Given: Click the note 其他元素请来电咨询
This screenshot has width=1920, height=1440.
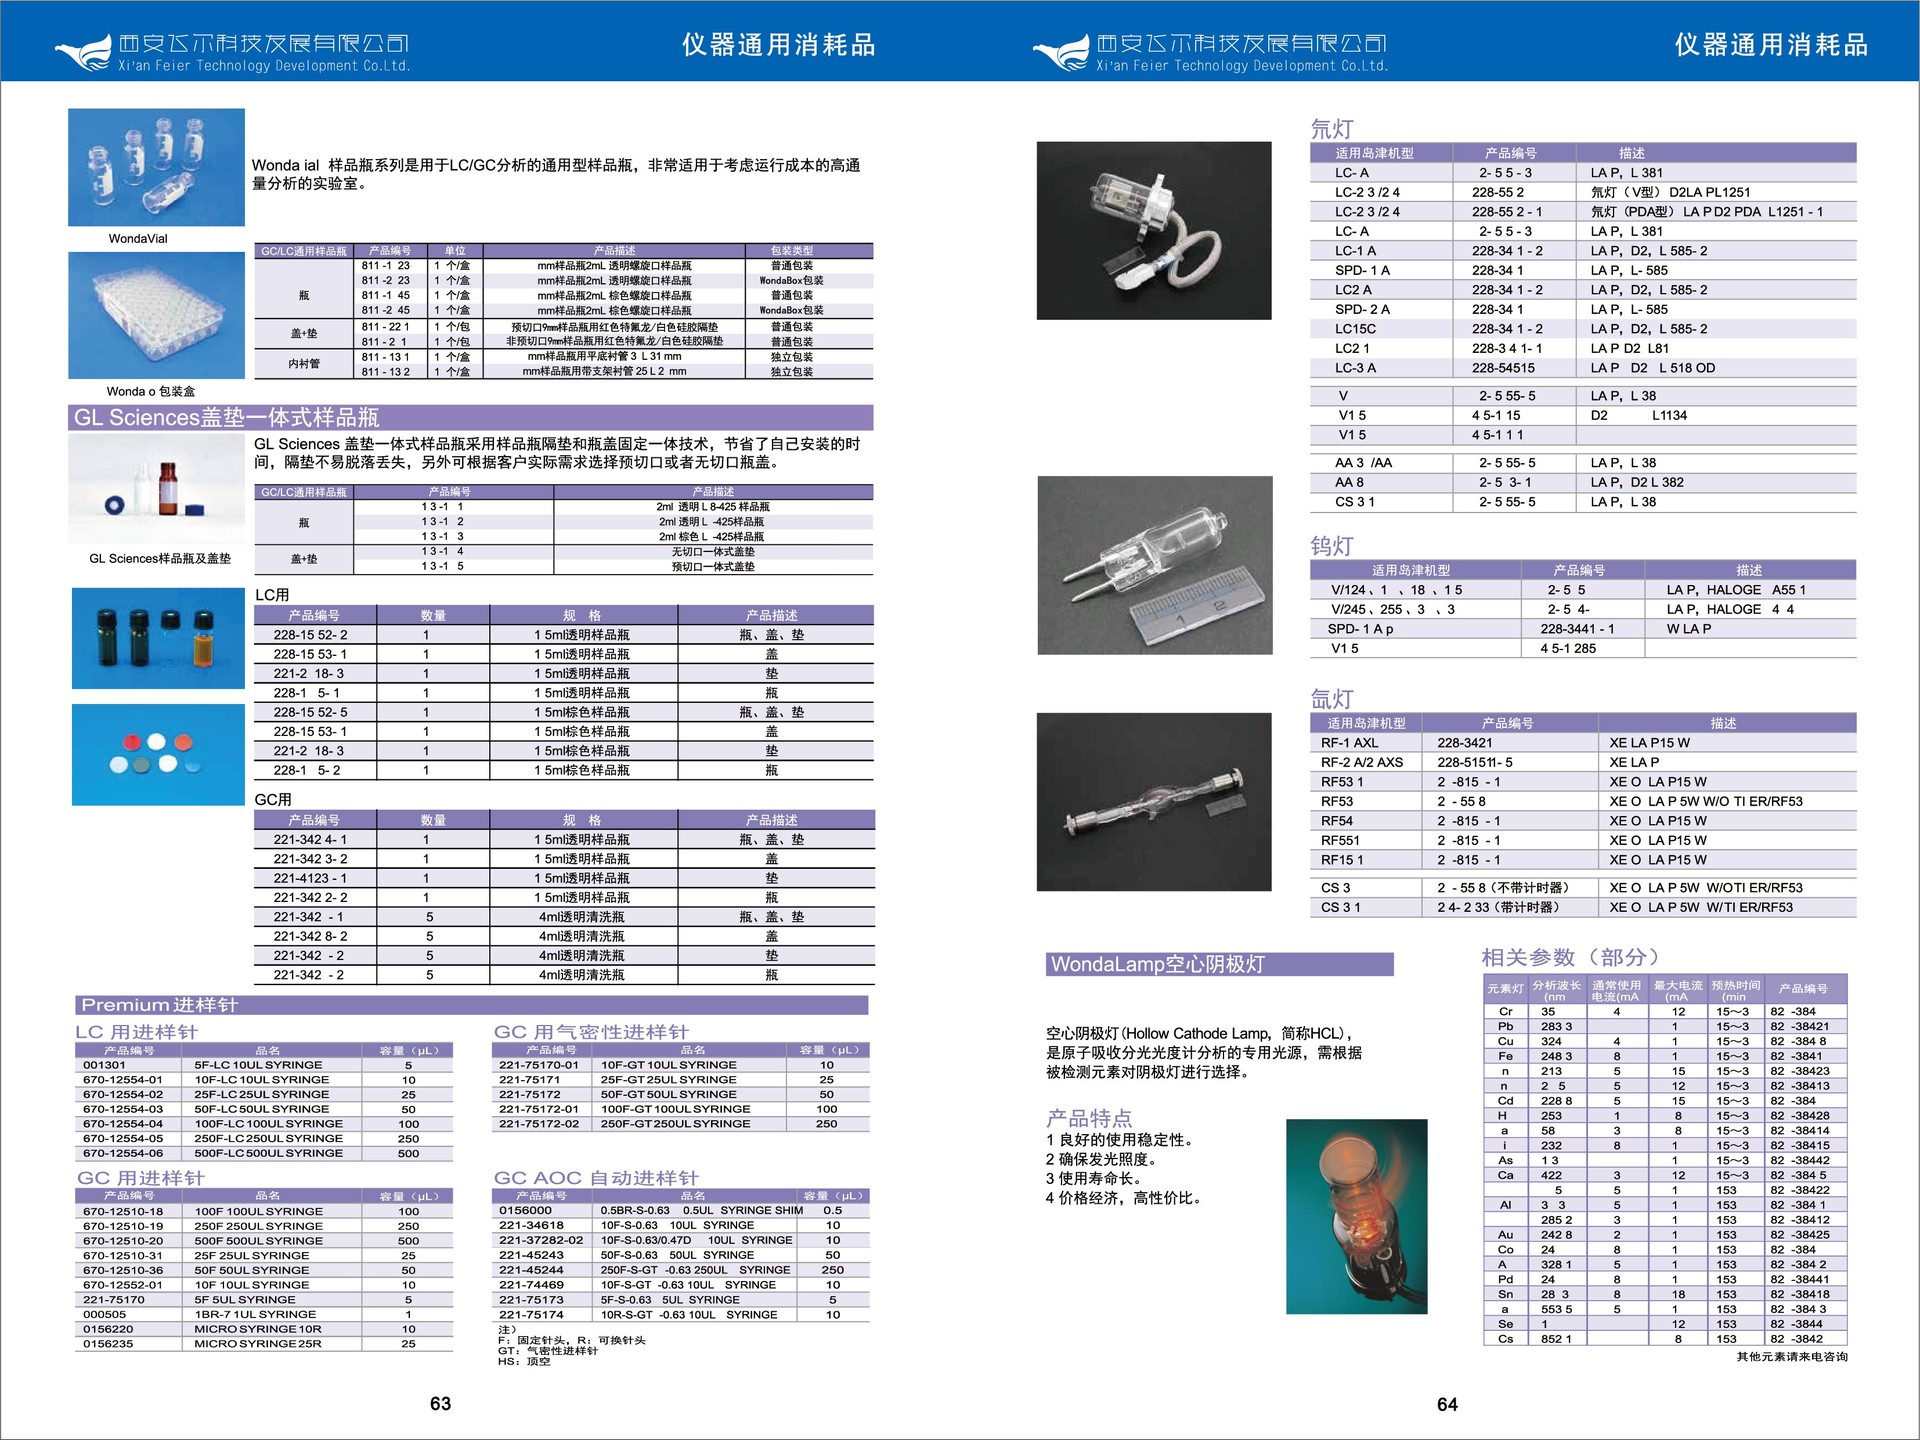Looking at the screenshot, I should 1792,1357.
